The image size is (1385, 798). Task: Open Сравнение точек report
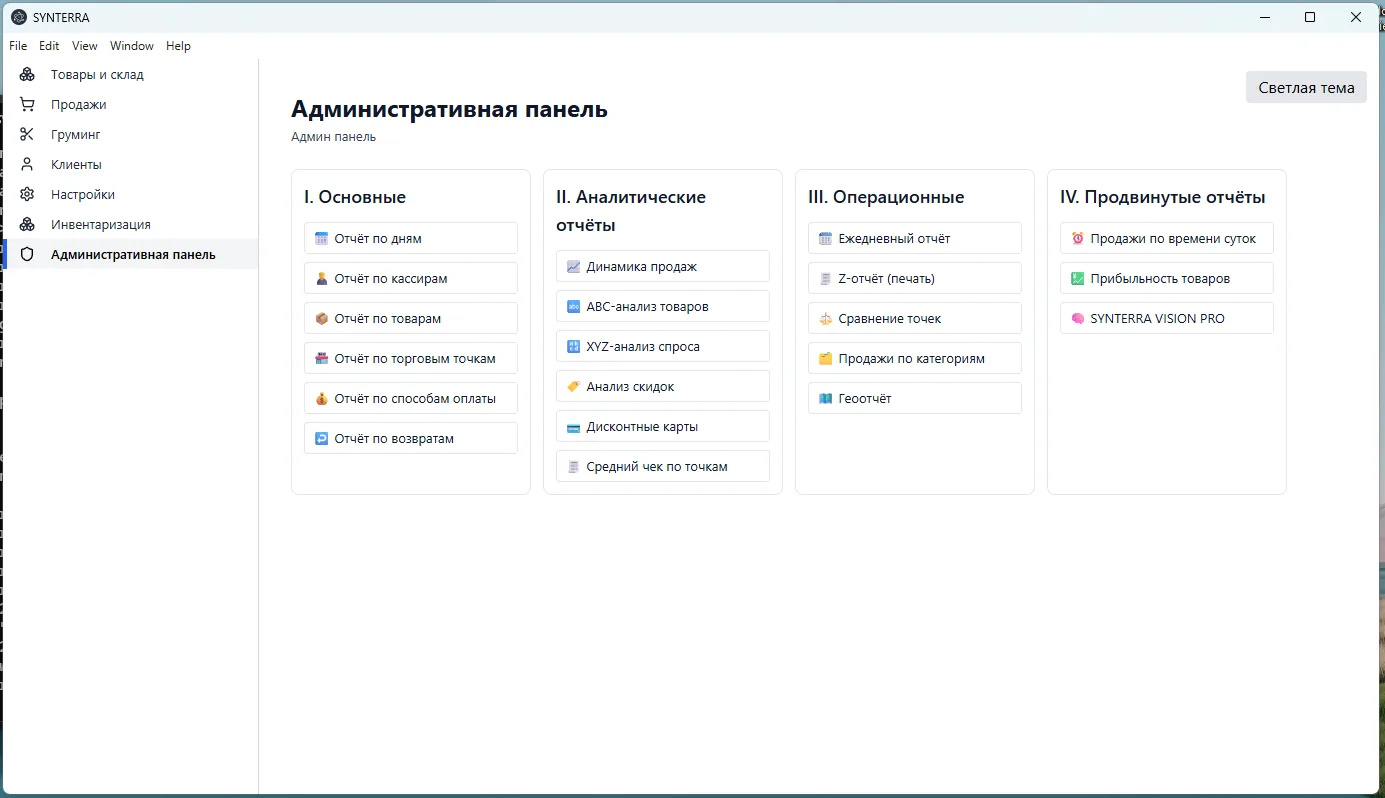pyautogui.click(x=915, y=318)
